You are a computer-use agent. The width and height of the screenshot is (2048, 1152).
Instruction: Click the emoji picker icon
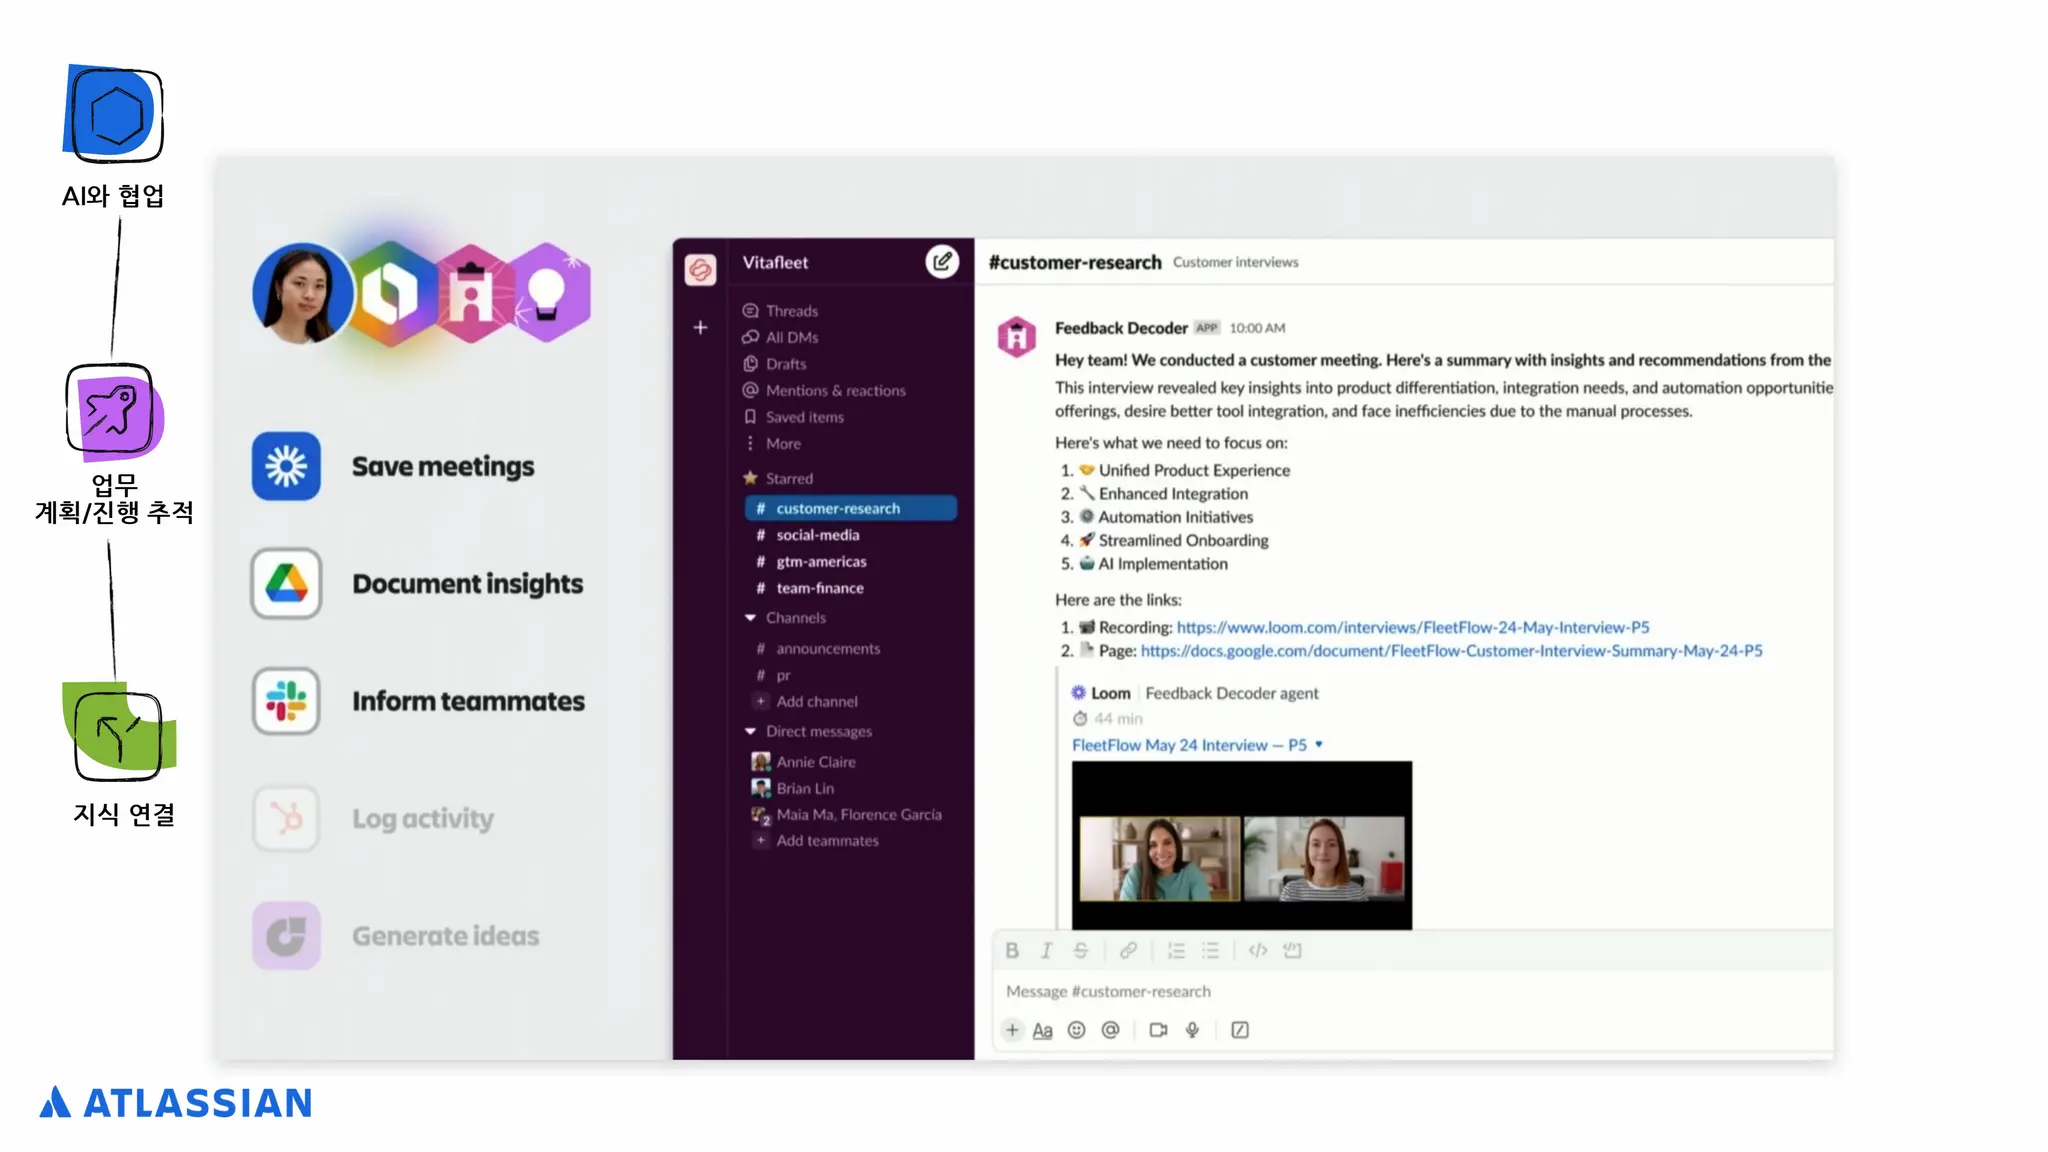1076,1030
